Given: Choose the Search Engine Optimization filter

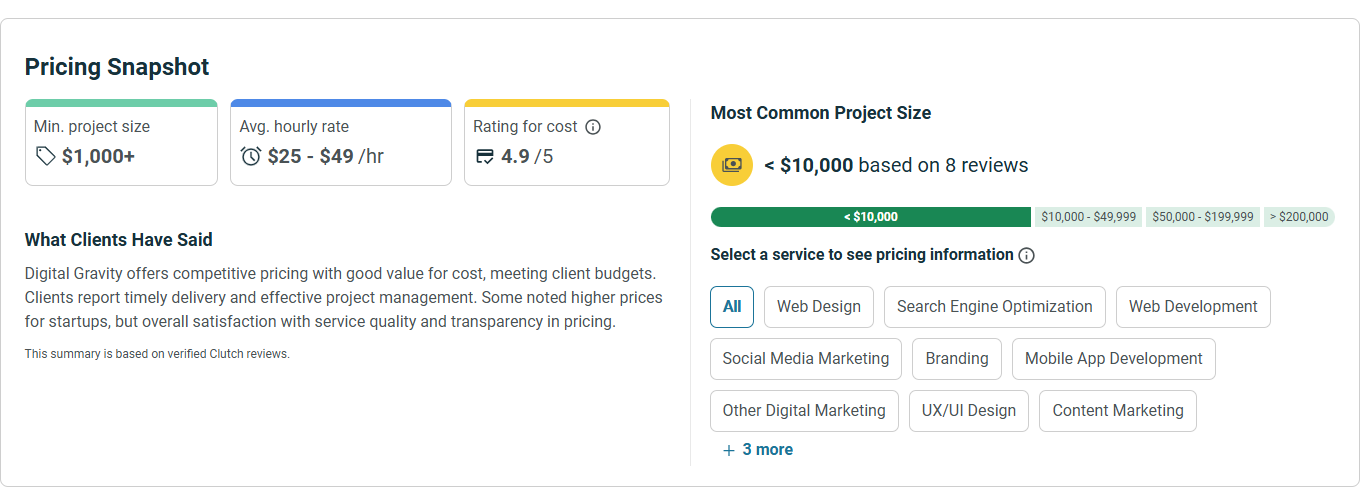Looking at the screenshot, I should (x=994, y=307).
